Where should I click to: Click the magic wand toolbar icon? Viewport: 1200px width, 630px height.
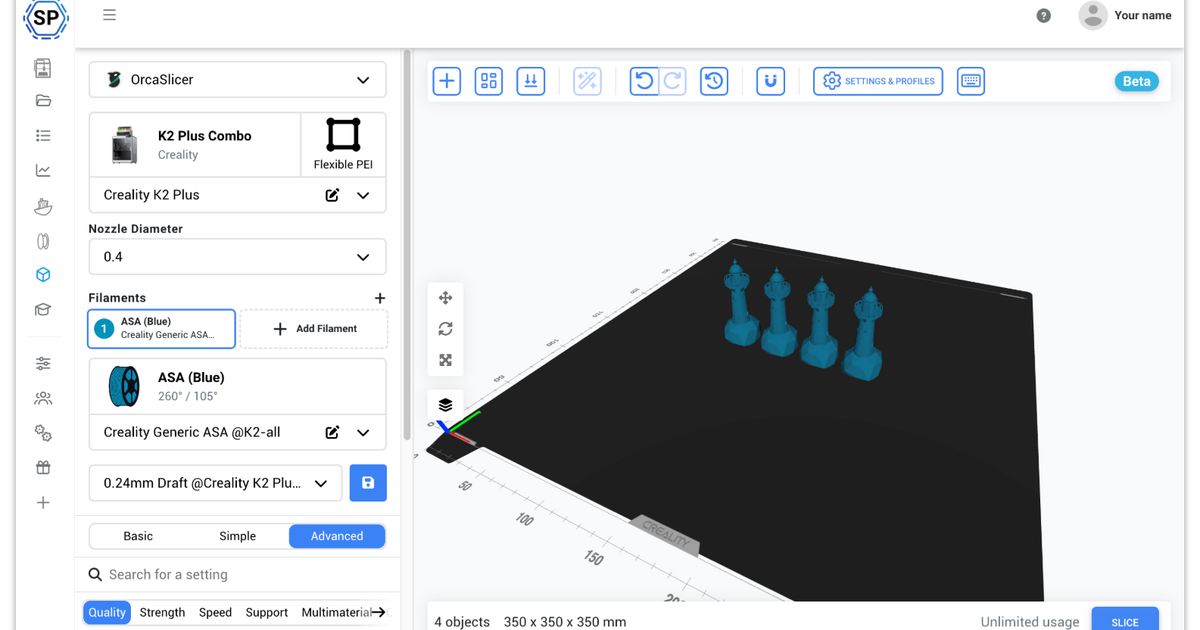pos(587,81)
